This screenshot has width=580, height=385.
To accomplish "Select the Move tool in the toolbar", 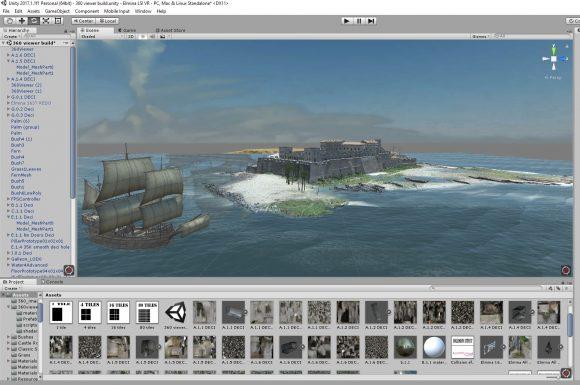I will pyautogui.click(x=22, y=21).
